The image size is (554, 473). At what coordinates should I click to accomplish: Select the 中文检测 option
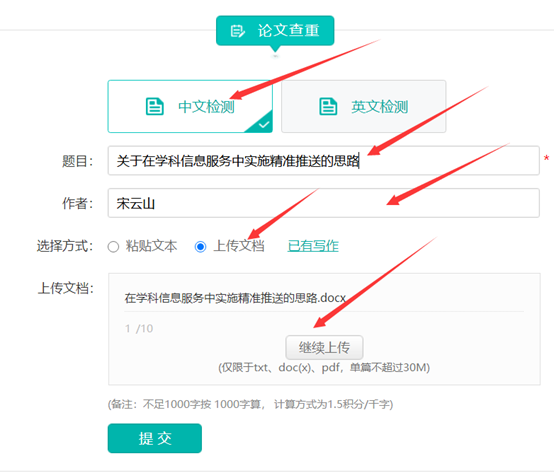pos(190,106)
